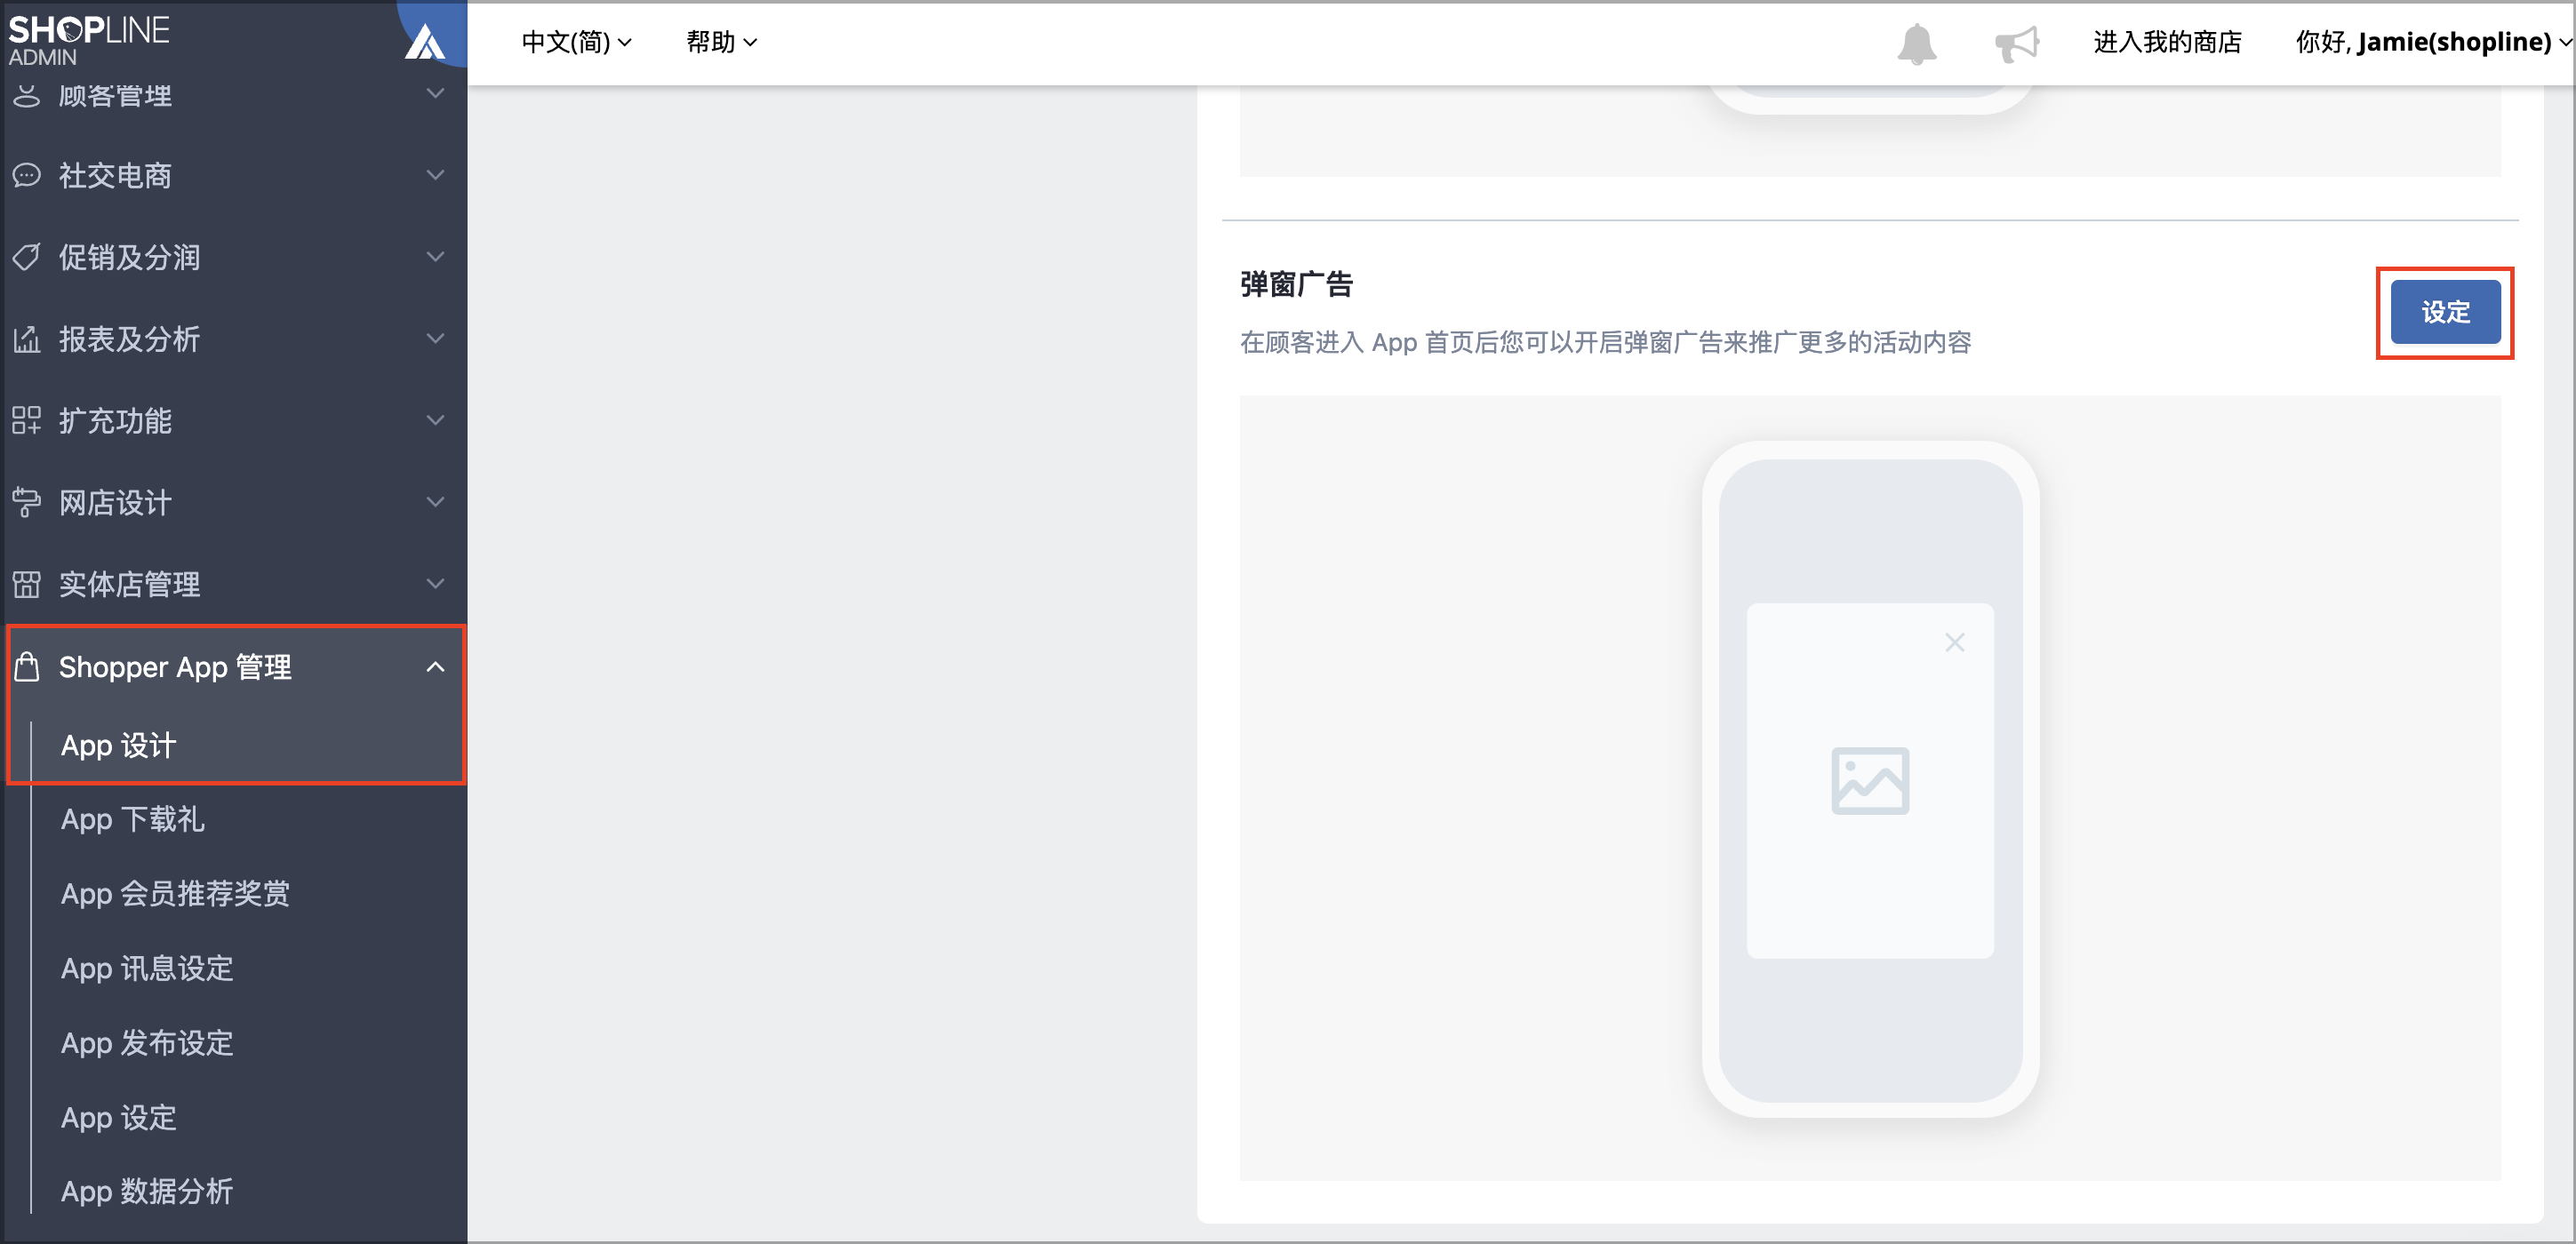Click the extensions grid-plus icon
Viewport: 2576px width, 1244px height.
tap(27, 421)
